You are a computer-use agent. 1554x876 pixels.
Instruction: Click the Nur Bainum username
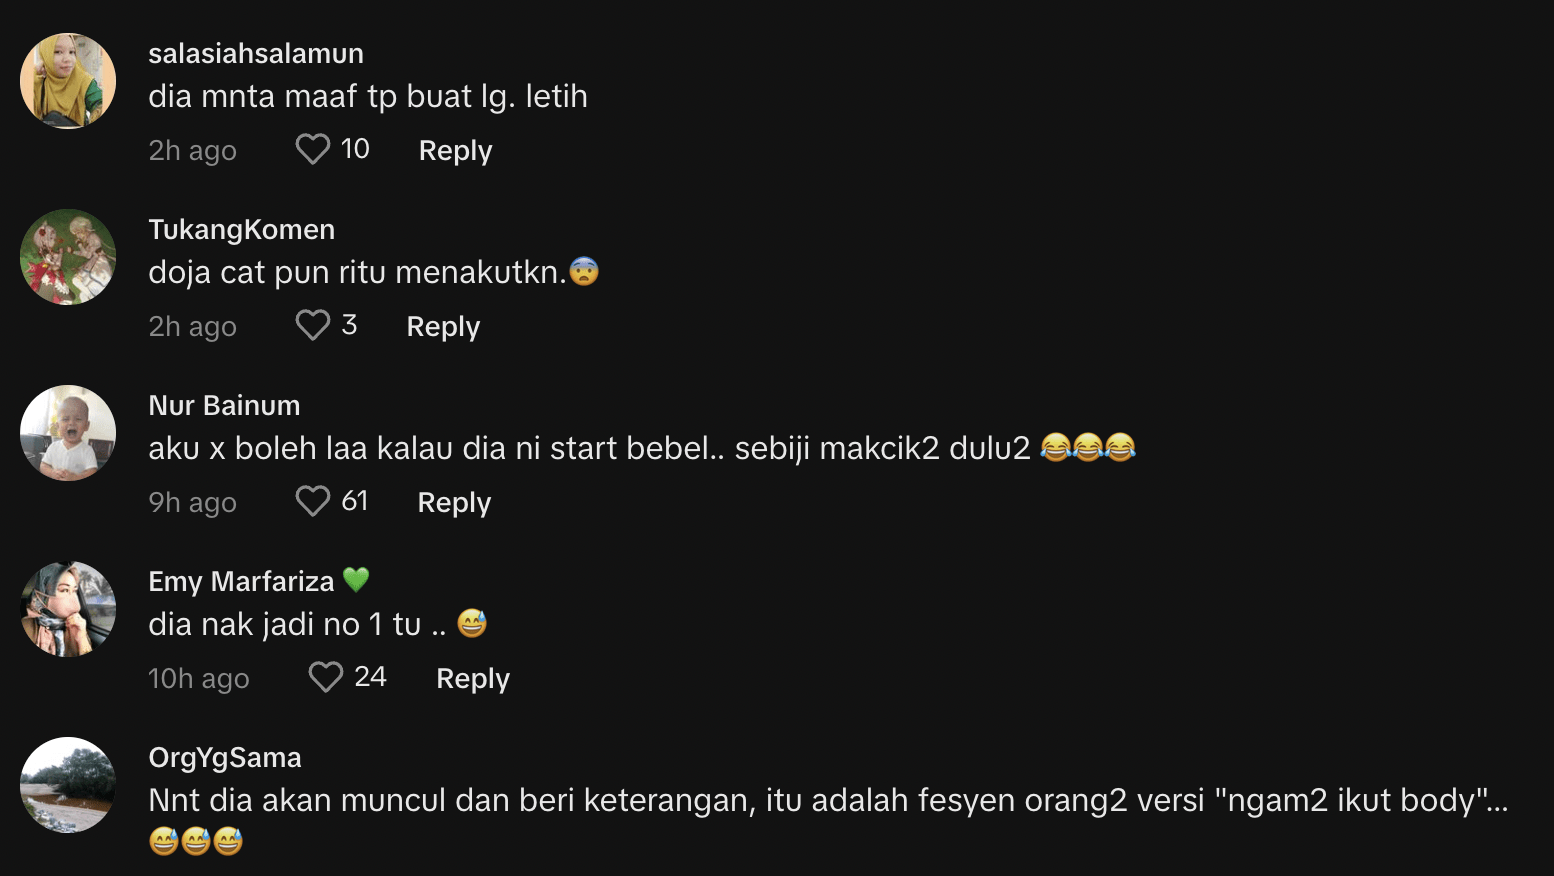coord(224,406)
